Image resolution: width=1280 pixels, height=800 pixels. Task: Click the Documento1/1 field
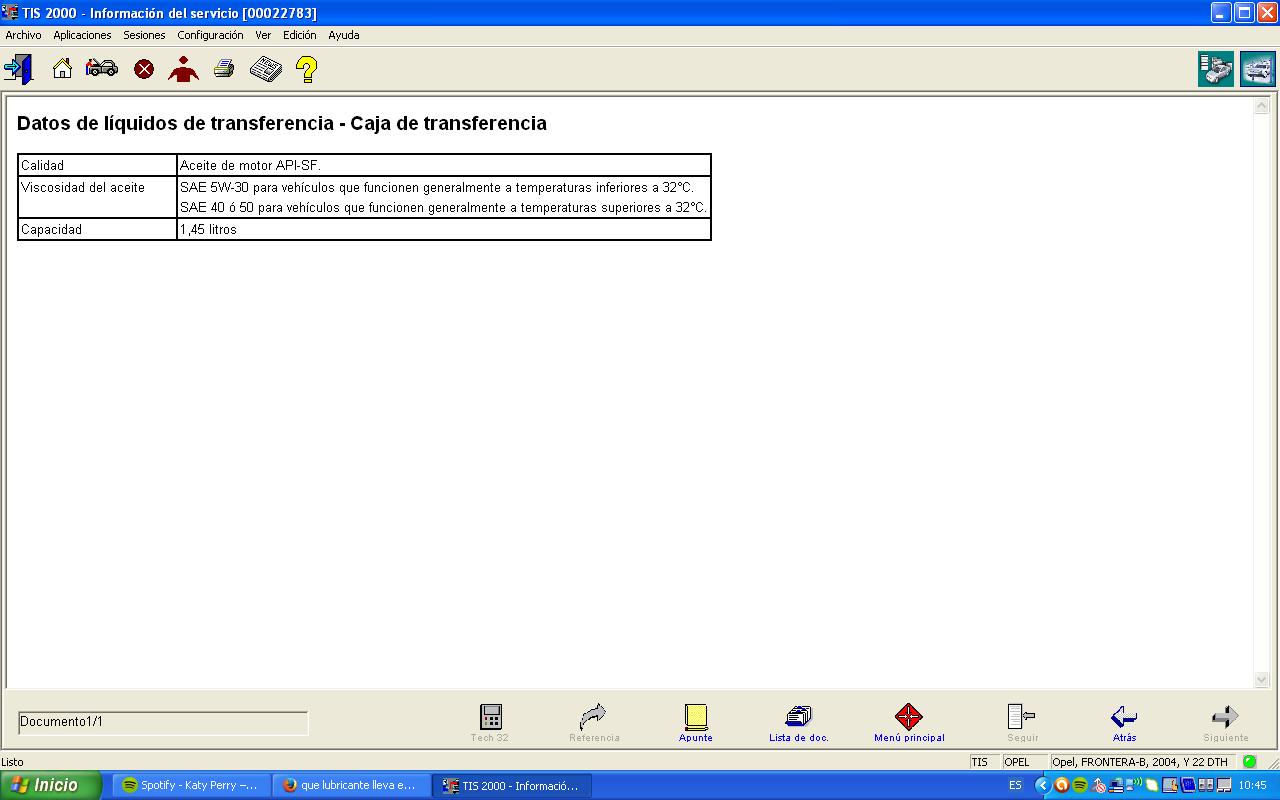163,722
